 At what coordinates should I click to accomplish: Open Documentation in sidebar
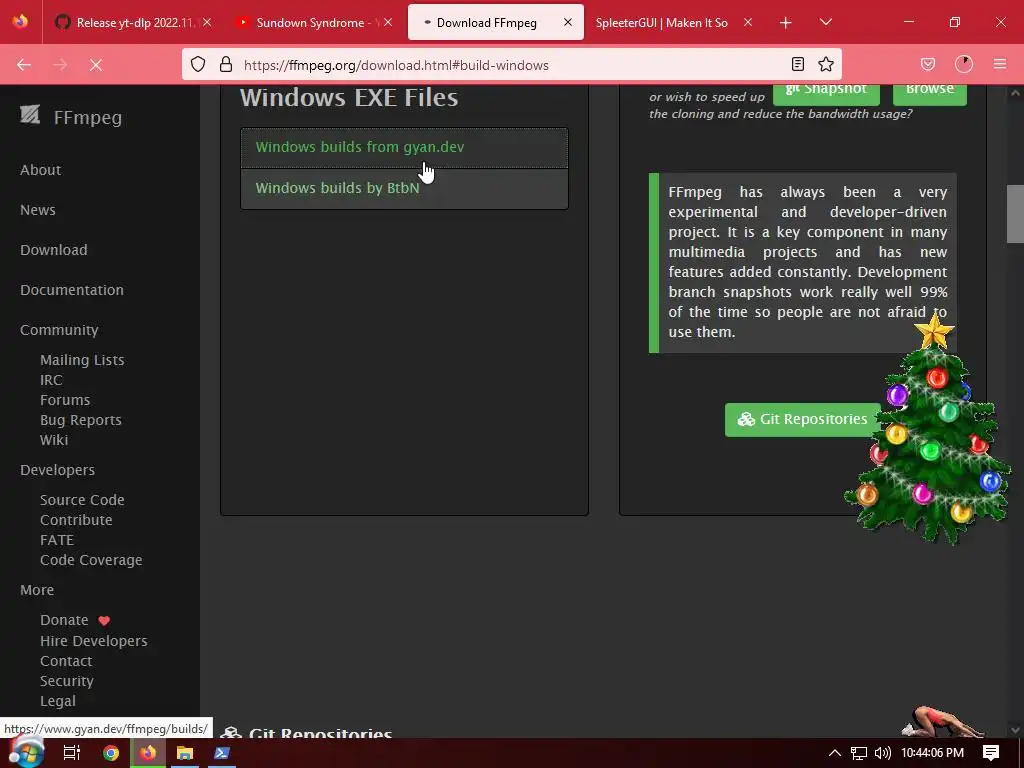[x=72, y=289]
